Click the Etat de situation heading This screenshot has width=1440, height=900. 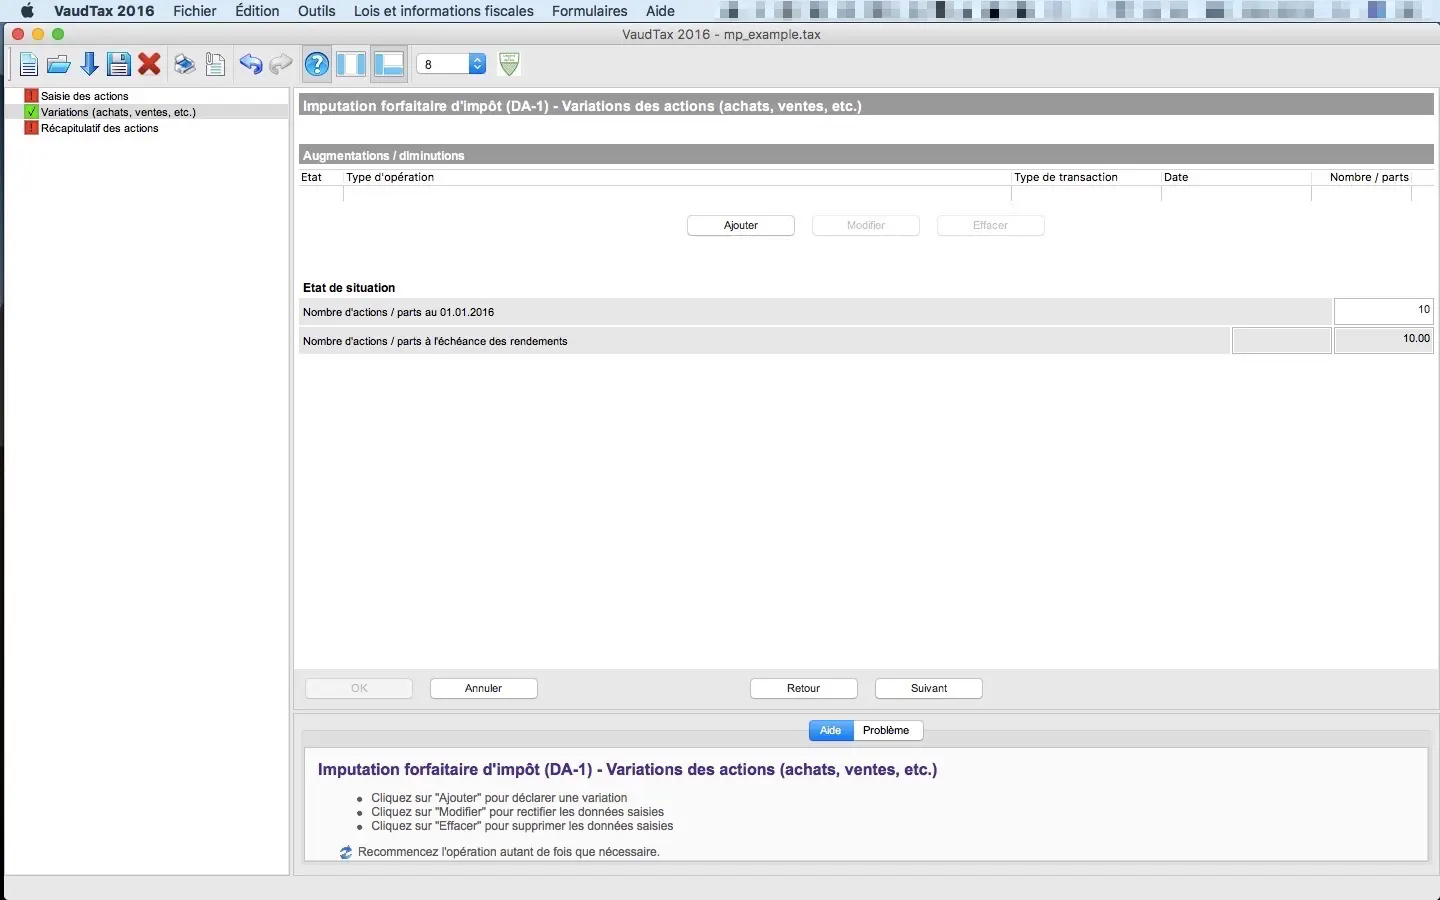[349, 287]
